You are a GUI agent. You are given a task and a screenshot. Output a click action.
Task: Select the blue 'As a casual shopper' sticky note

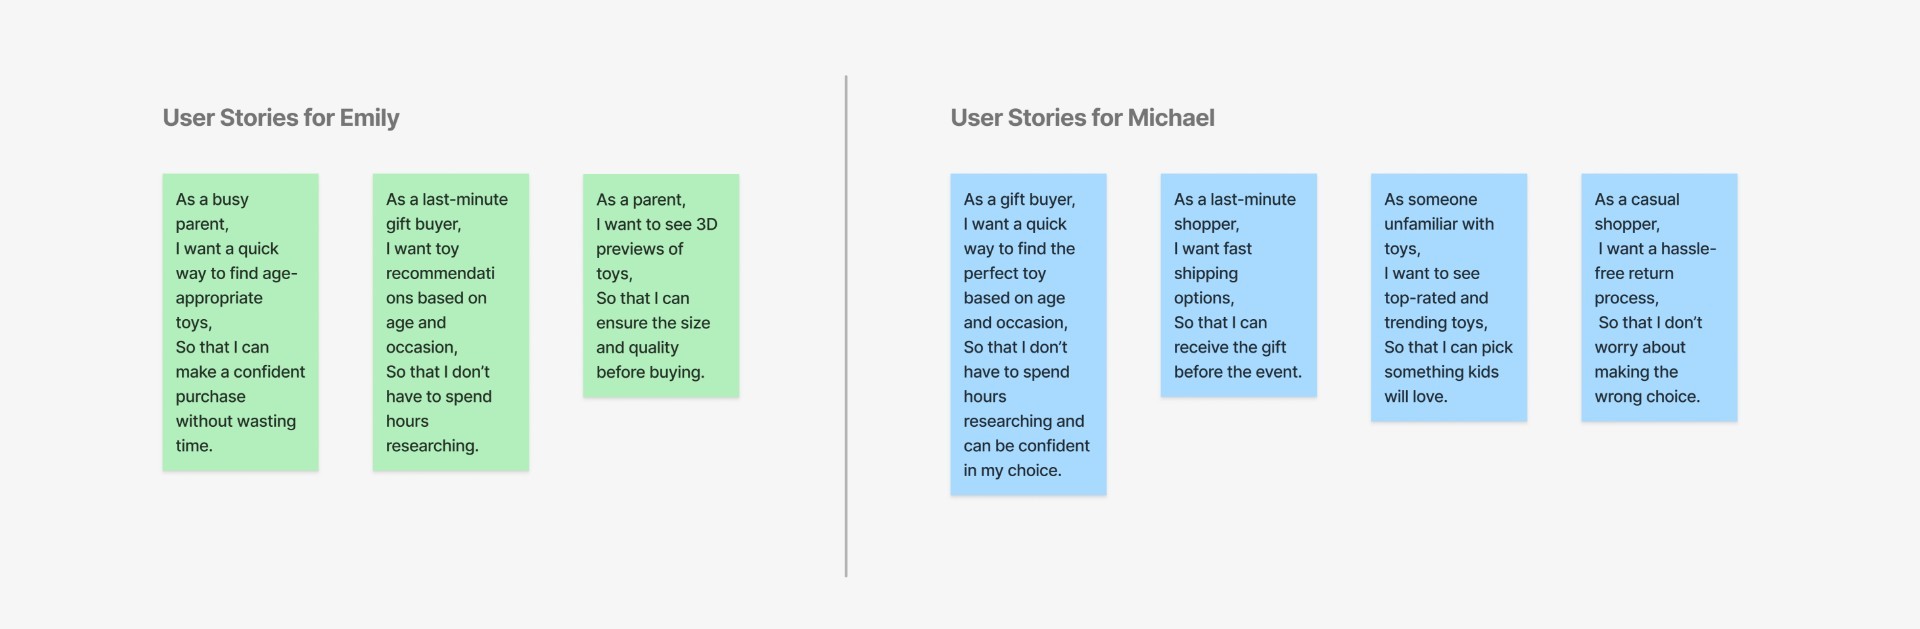point(1659,298)
